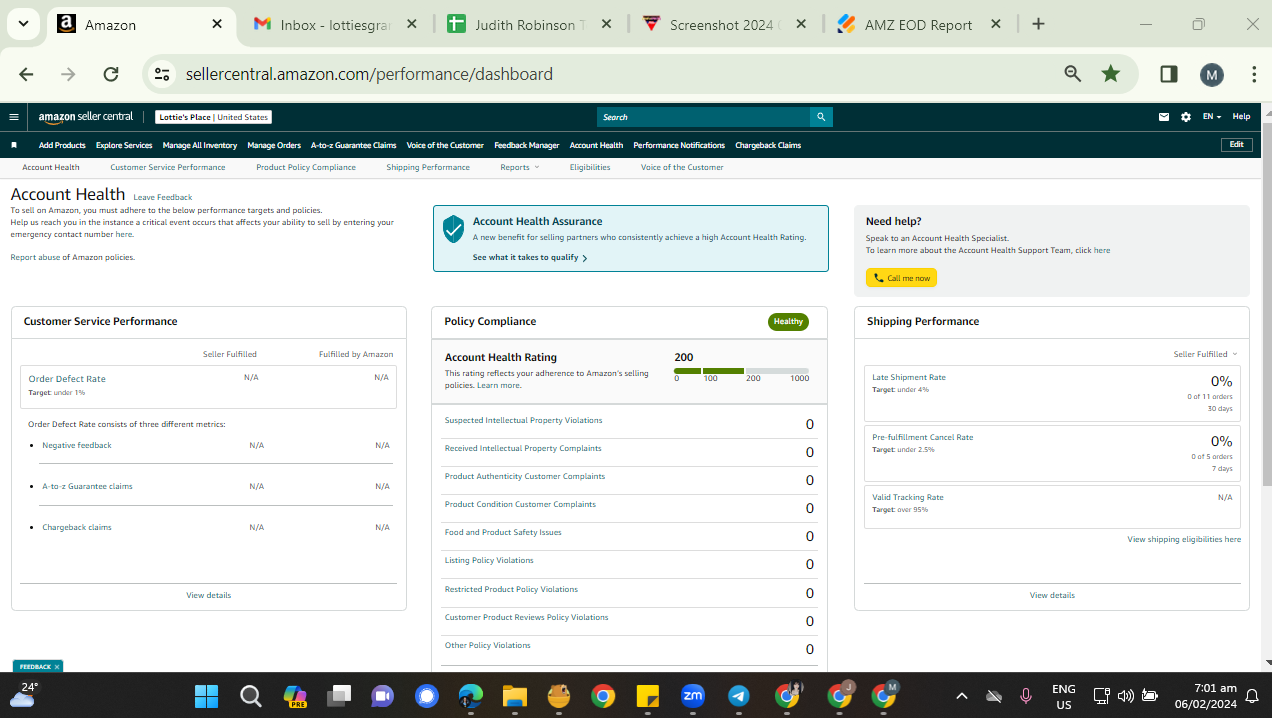Click the Chrome zoom magnifier icon
The height and width of the screenshot is (718, 1272).
1073,74
